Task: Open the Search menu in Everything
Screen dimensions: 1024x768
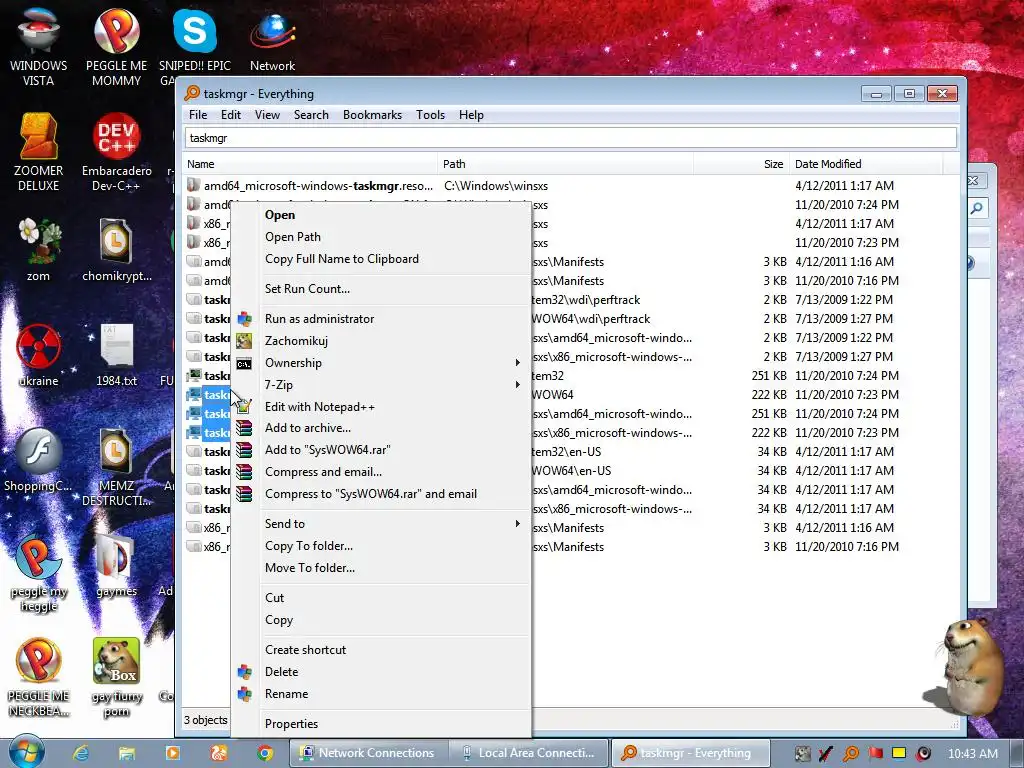Action: [x=311, y=115]
